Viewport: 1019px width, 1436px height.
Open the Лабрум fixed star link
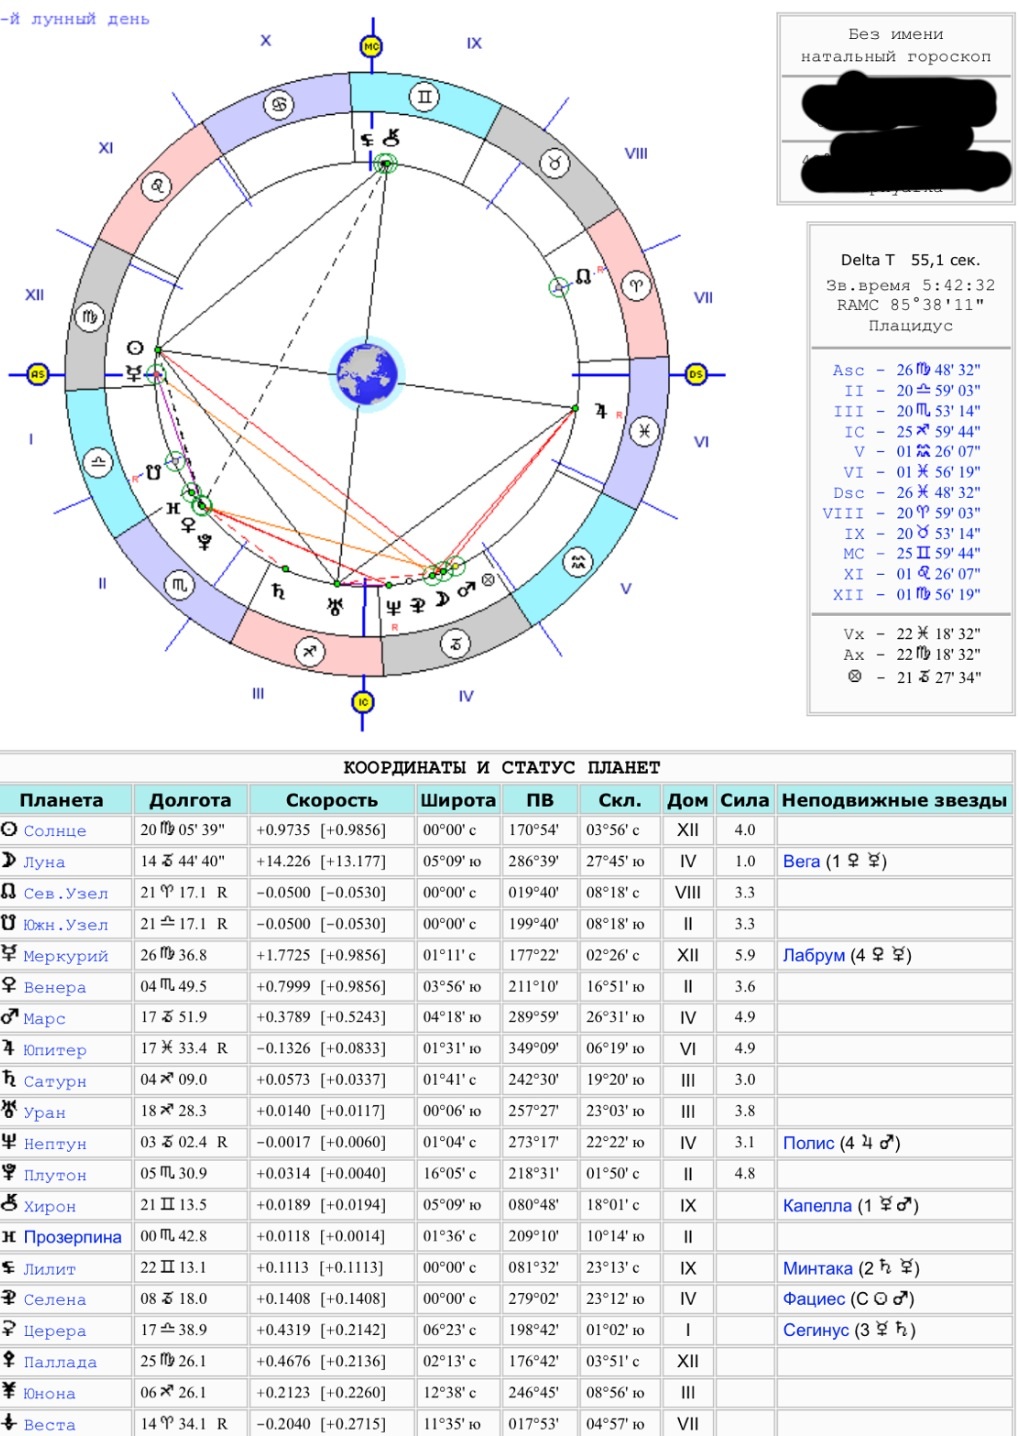click(813, 955)
